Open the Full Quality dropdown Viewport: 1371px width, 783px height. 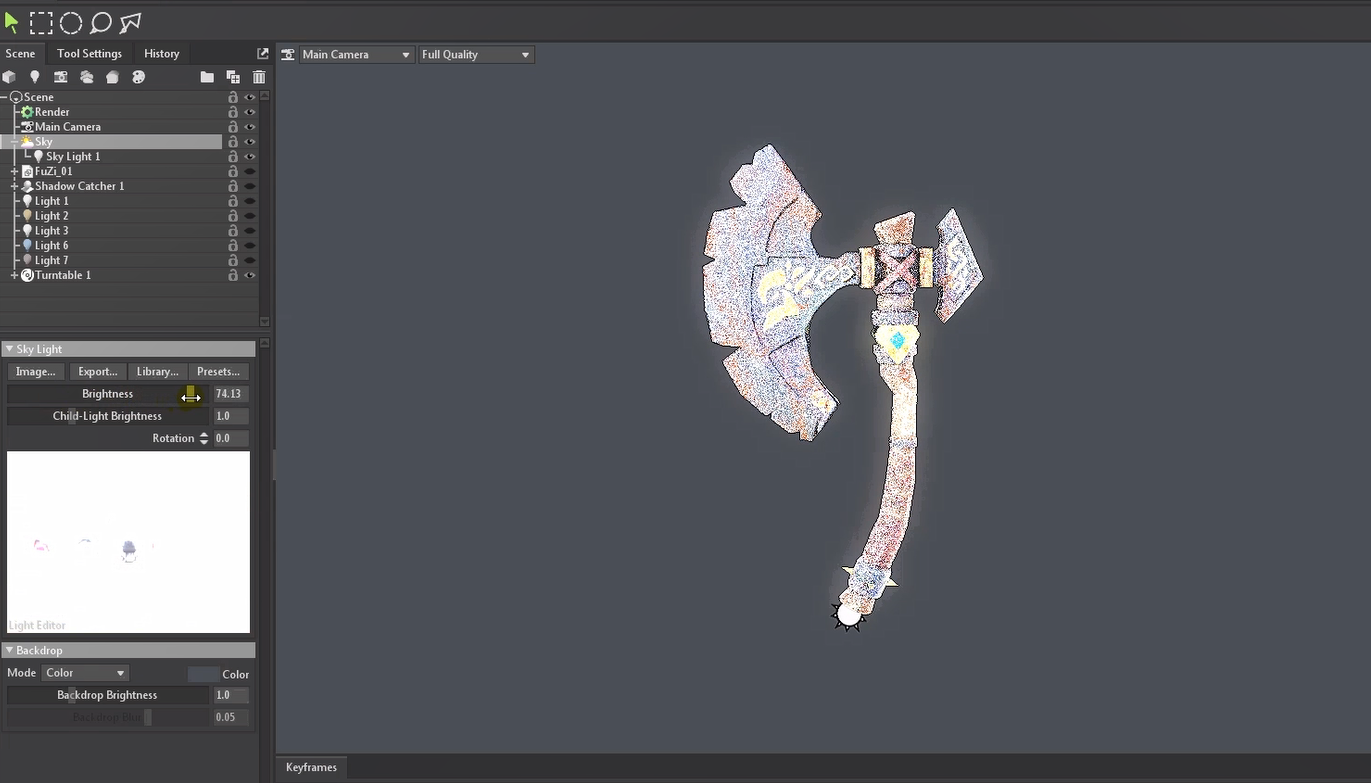click(x=475, y=54)
